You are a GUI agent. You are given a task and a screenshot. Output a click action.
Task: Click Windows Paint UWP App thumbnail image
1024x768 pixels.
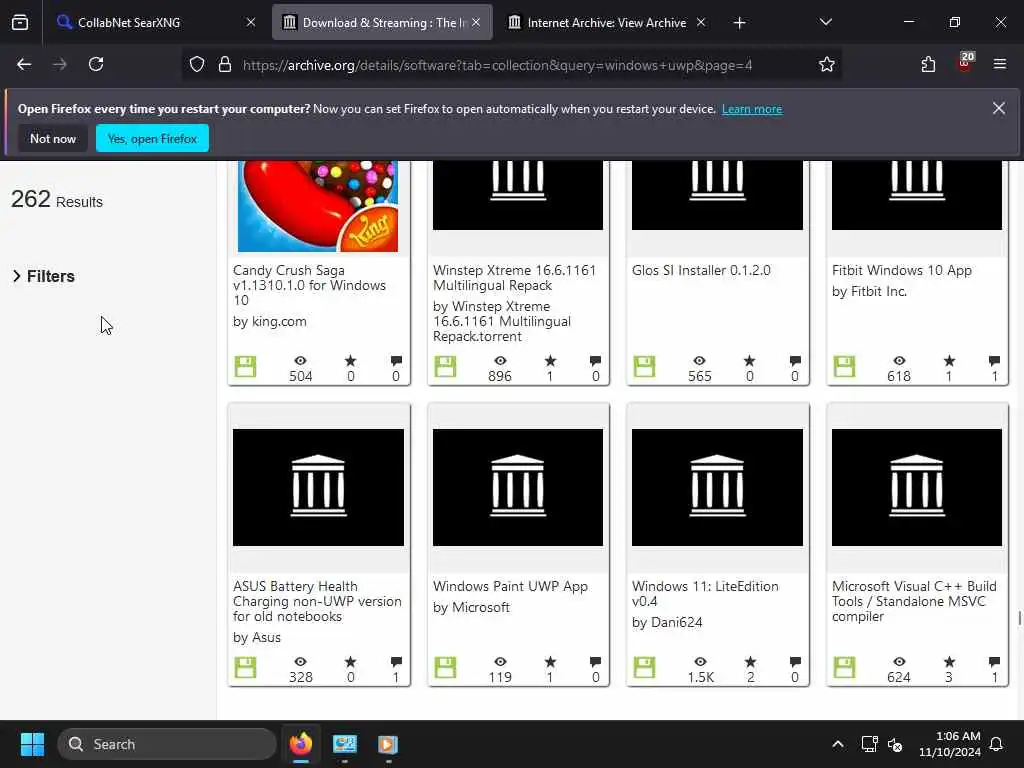pos(518,487)
